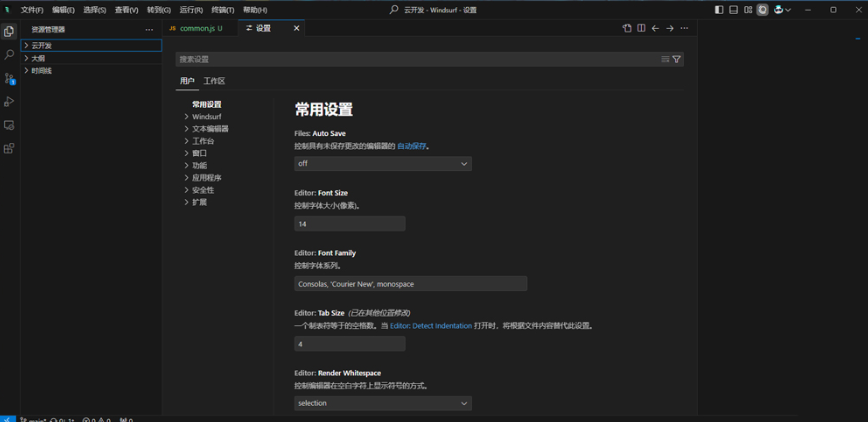The height and width of the screenshot is (422, 868).
Task: Open the Extensions view icon
Action: [x=9, y=148]
